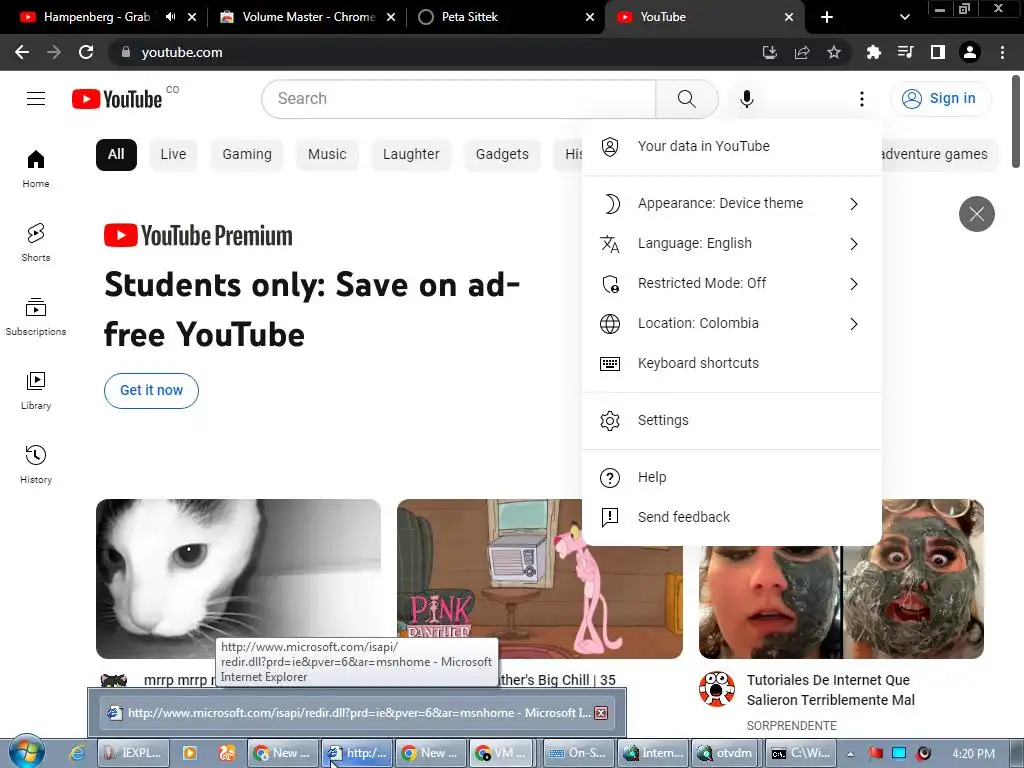Click into the YouTube search field

coord(459,99)
